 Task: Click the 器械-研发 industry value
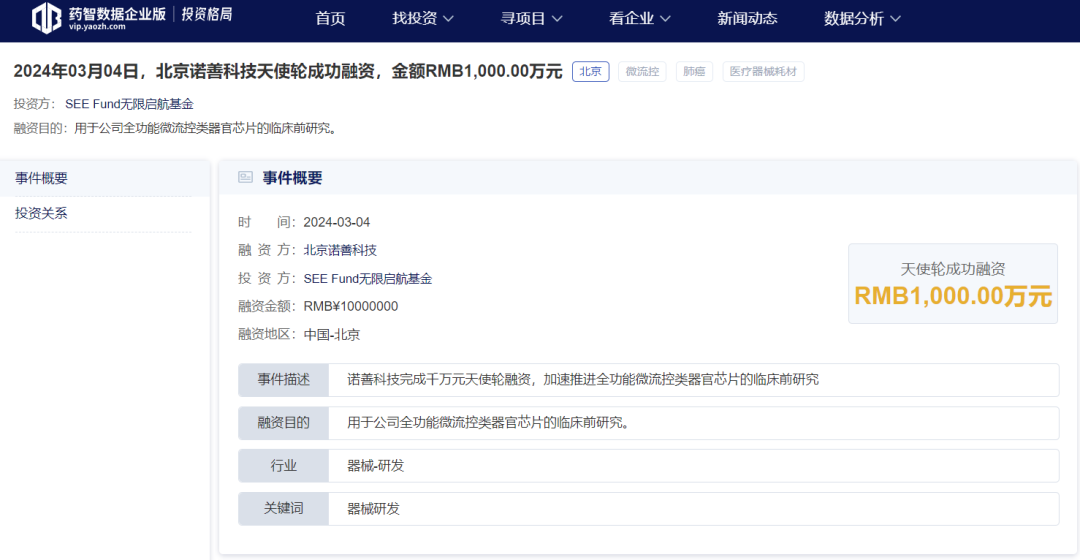click(x=375, y=466)
